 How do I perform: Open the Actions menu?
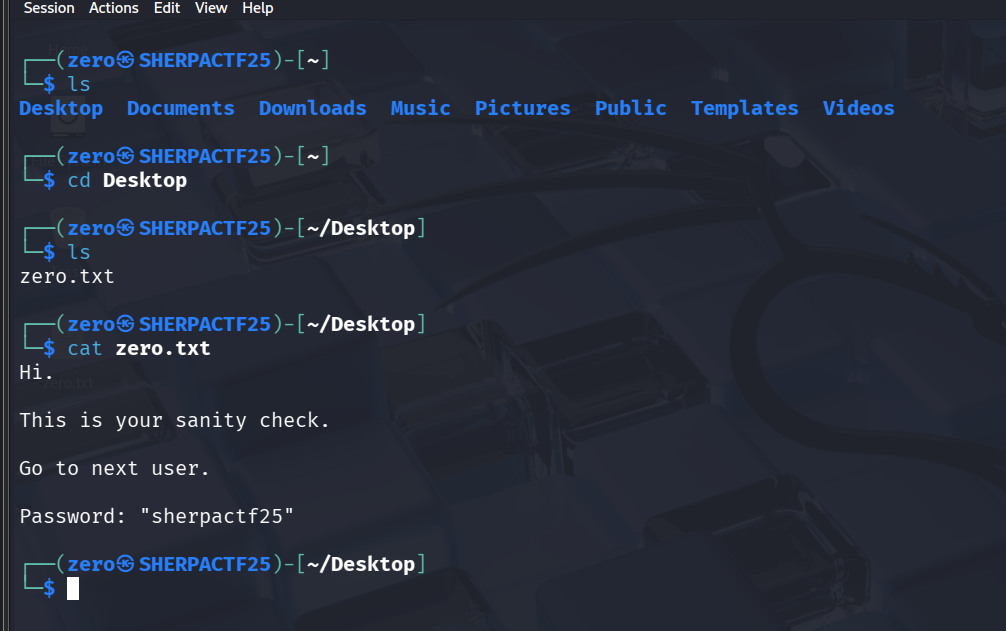point(114,8)
